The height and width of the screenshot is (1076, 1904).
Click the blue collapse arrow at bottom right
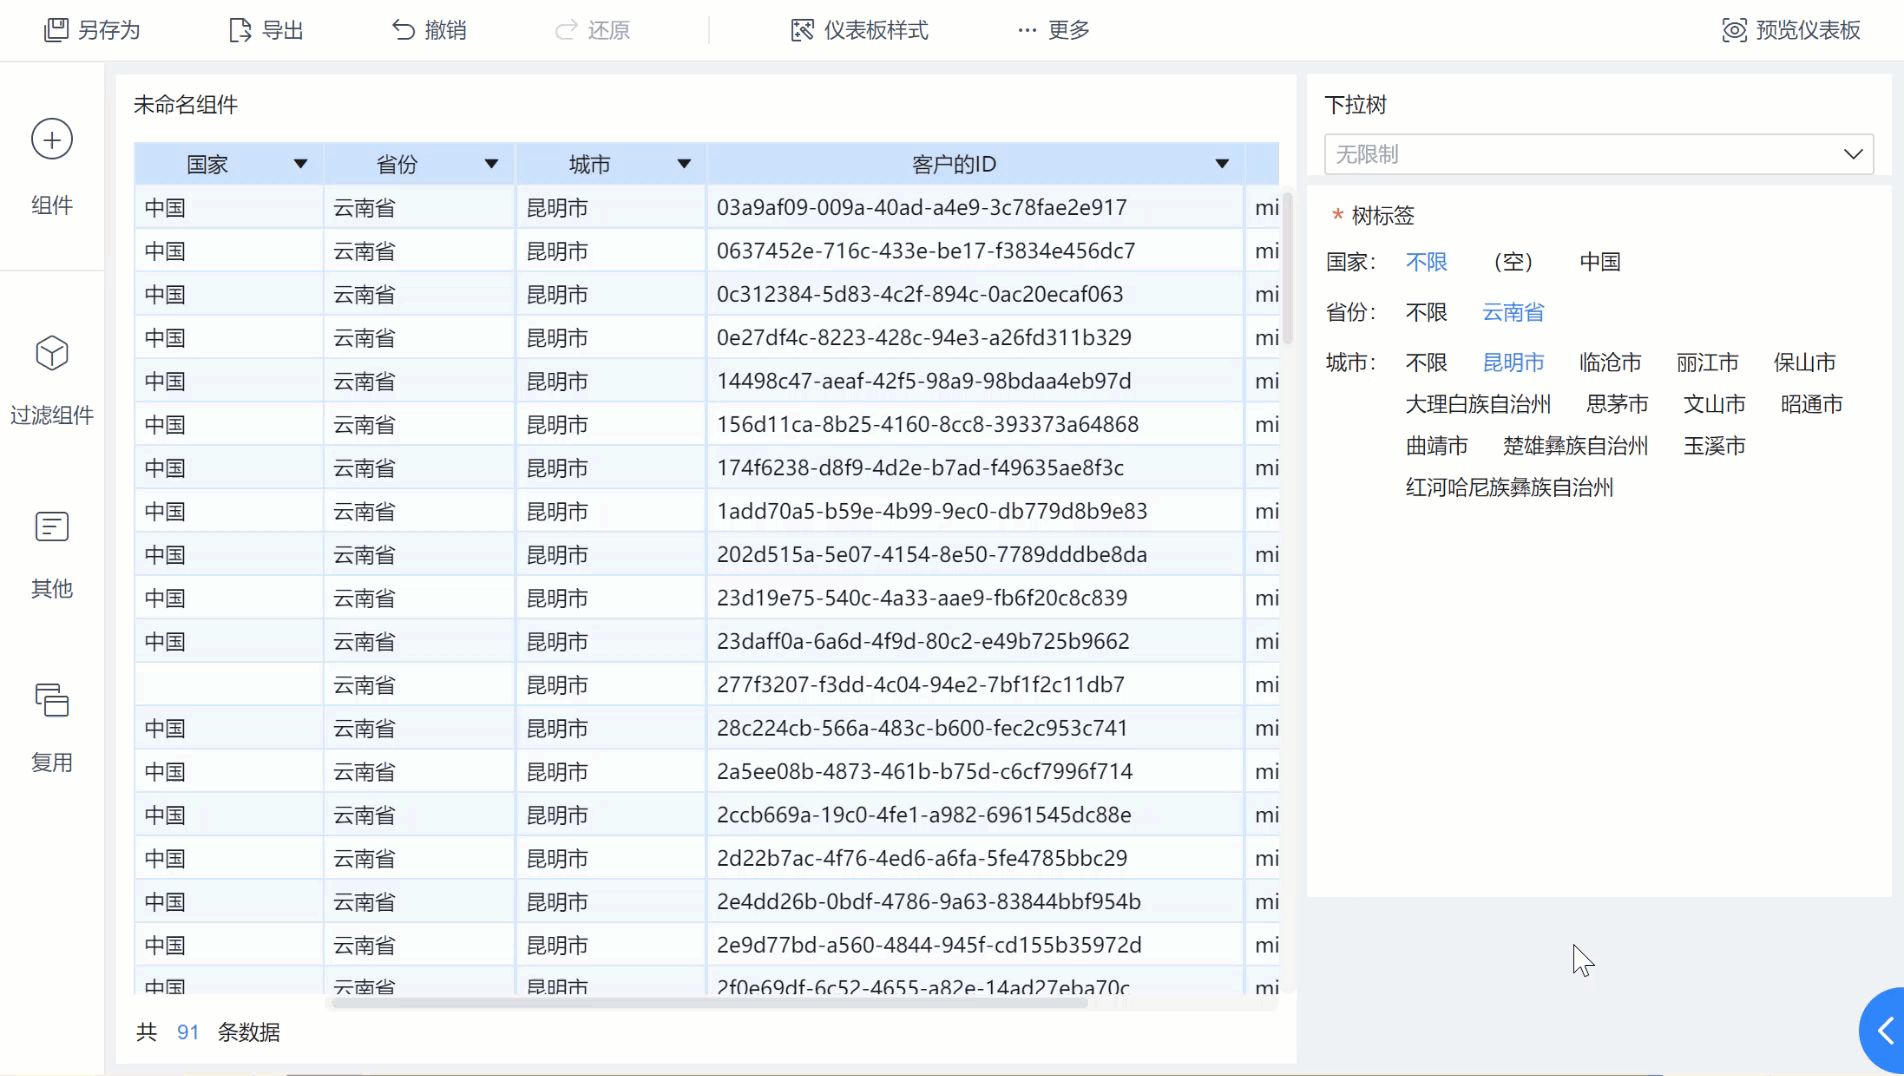point(1886,1029)
